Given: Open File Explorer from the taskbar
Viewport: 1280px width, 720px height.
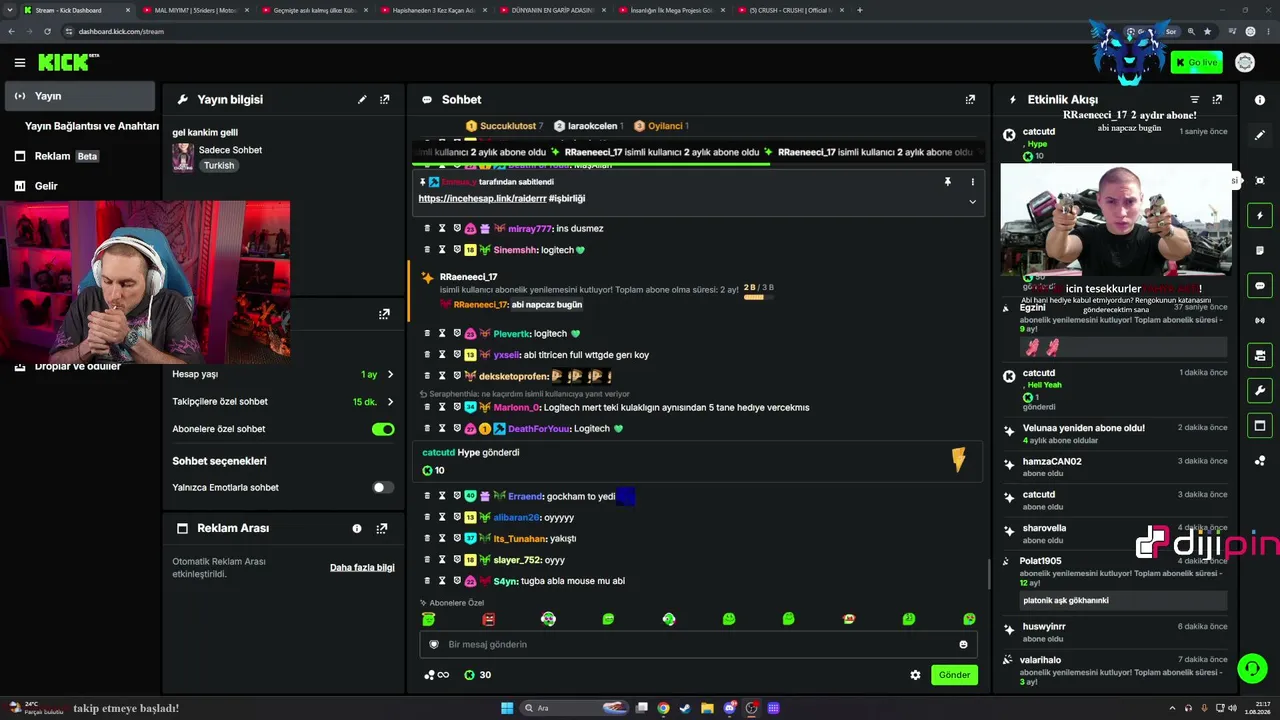Looking at the screenshot, I should (x=707, y=708).
